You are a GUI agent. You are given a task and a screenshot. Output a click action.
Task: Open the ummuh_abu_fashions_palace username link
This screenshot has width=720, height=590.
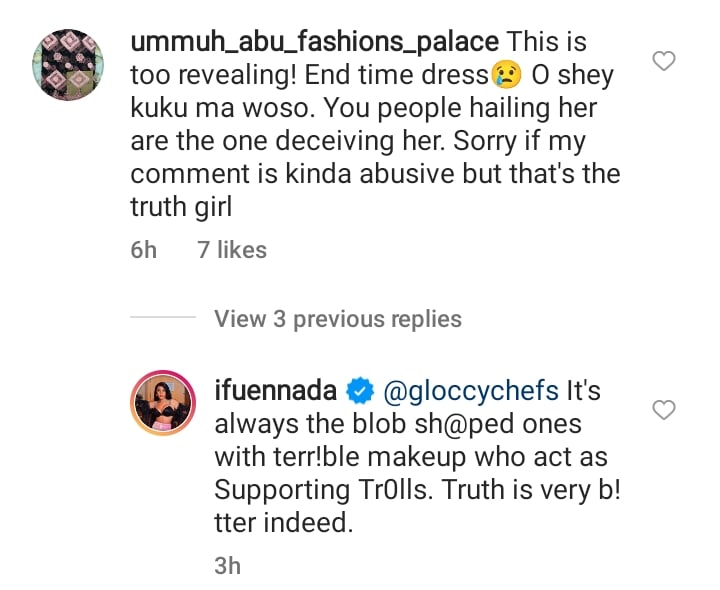(x=313, y=42)
